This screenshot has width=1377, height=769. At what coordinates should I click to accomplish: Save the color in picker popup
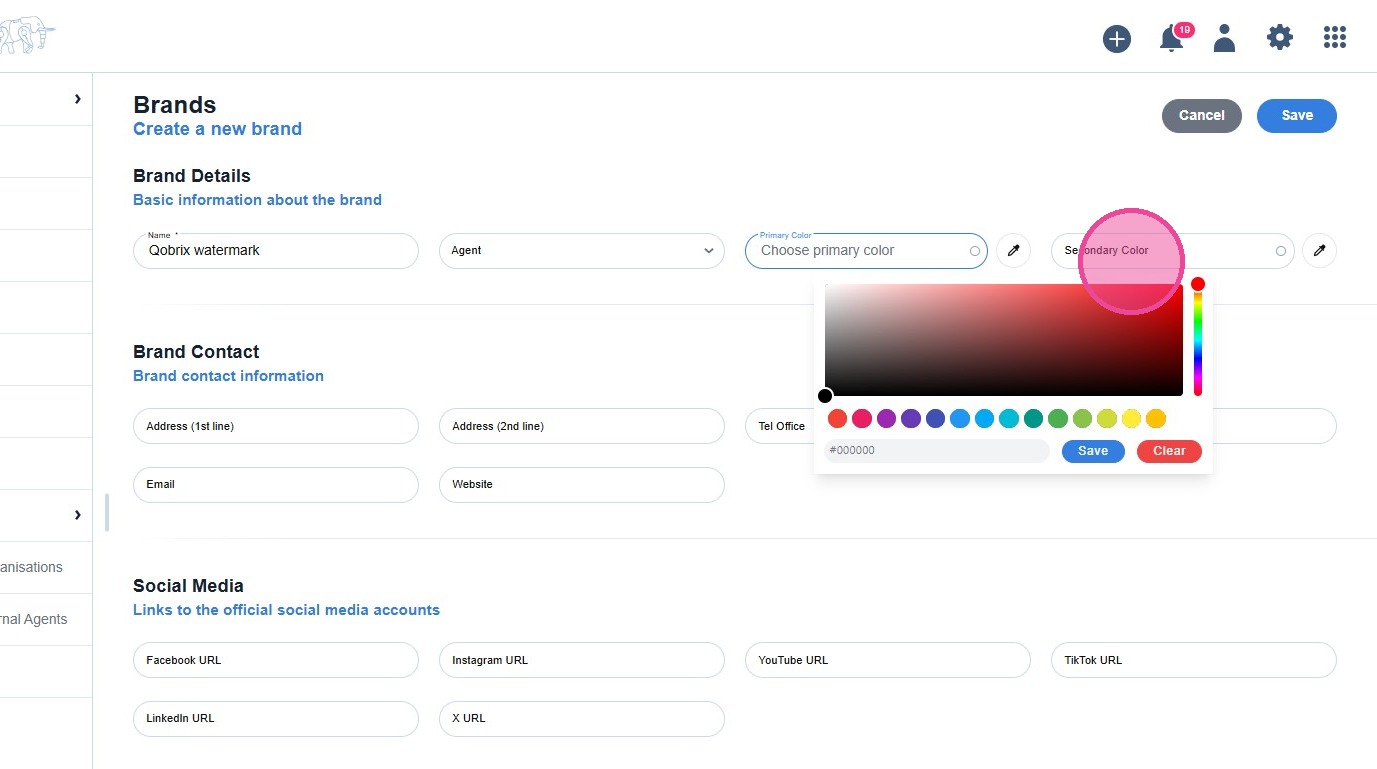pyautogui.click(x=1093, y=451)
